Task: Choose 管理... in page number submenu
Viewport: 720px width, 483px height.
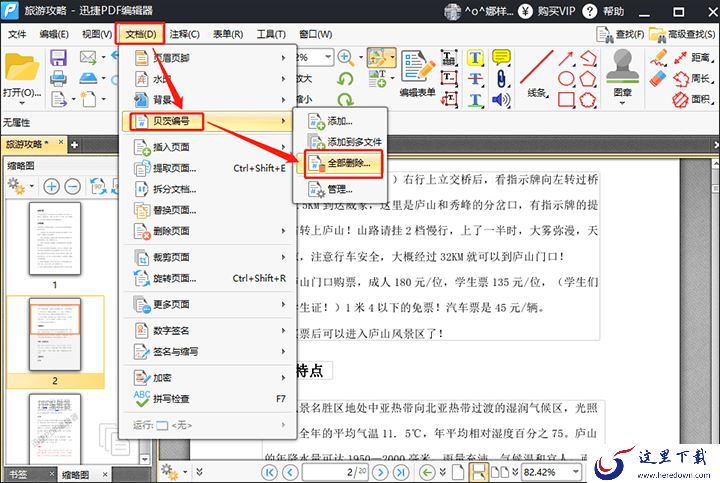Action: click(x=340, y=189)
